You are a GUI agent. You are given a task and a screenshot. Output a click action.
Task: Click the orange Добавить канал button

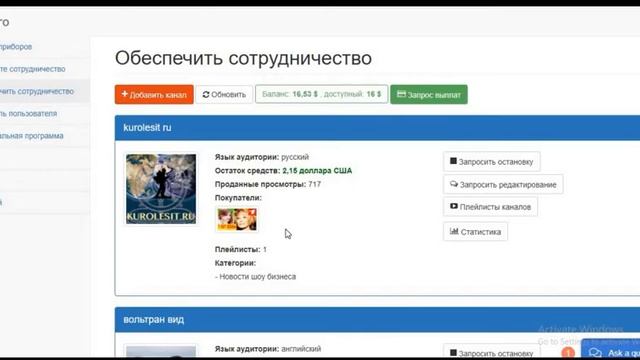coord(154,95)
